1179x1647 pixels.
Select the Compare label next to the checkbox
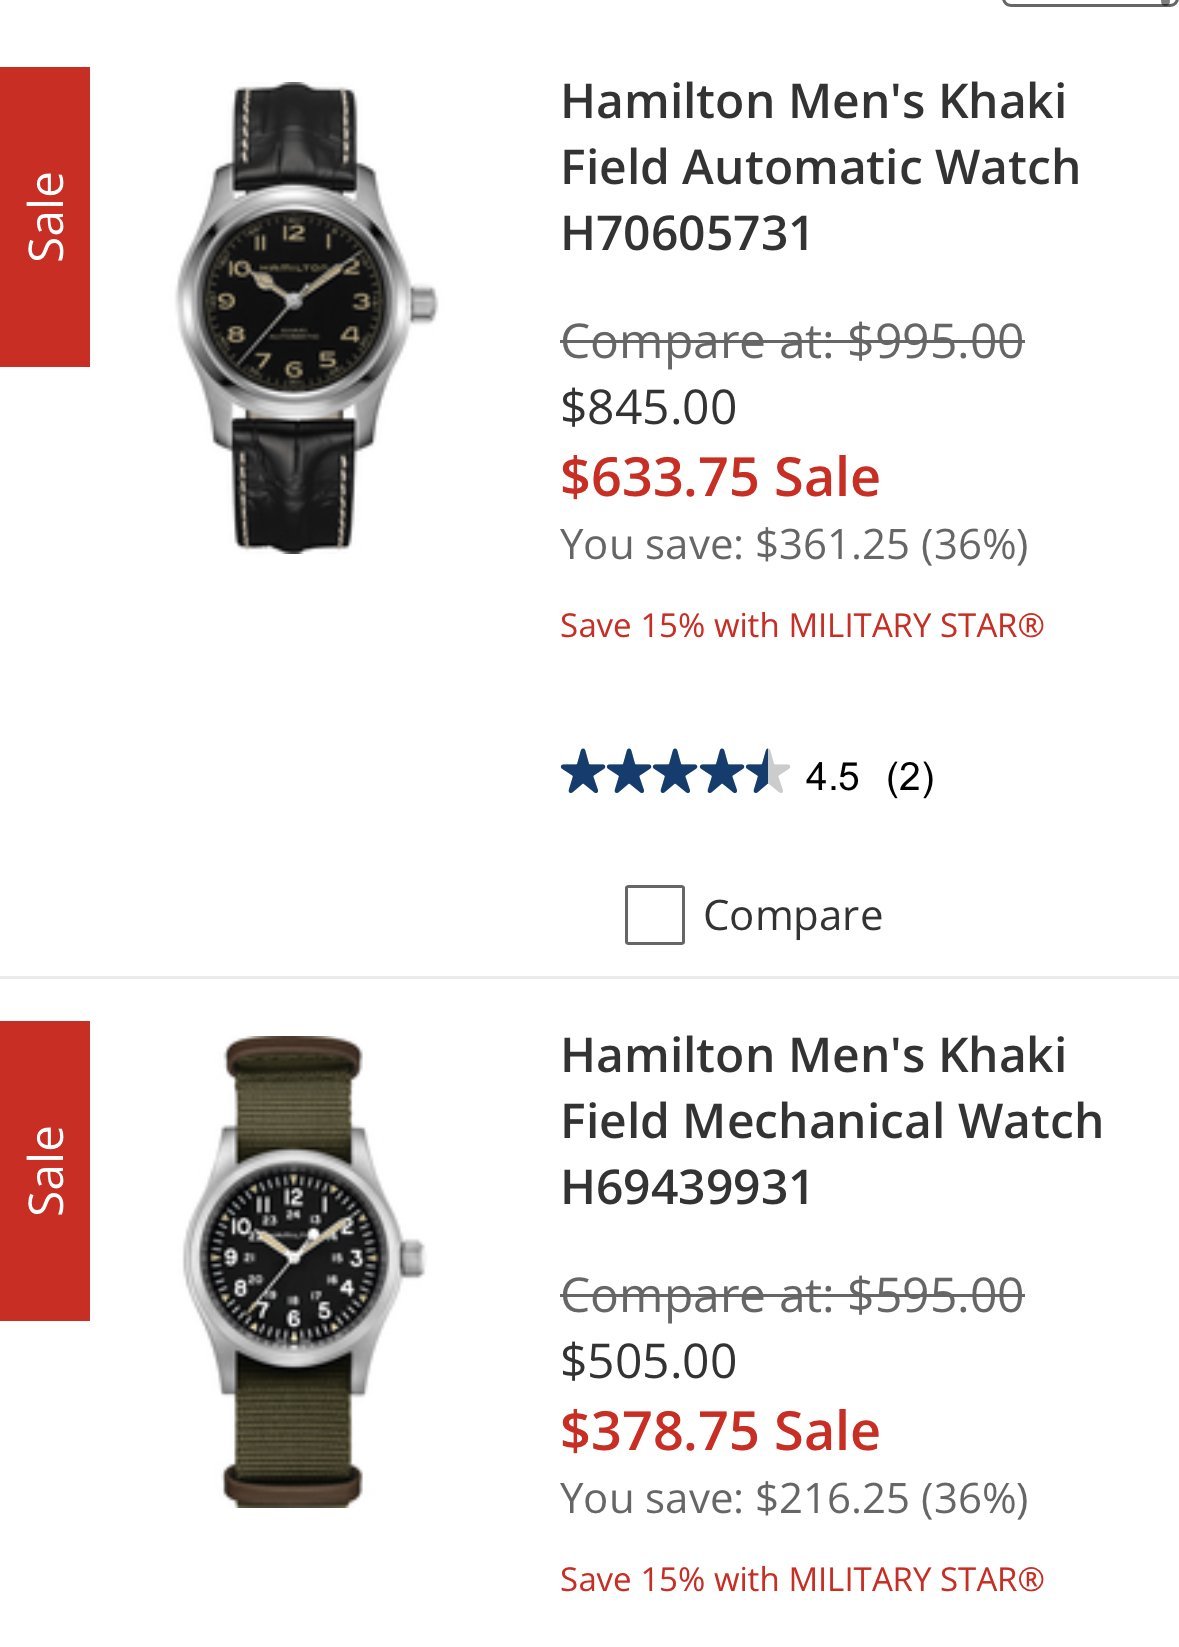pyautogui.click(x=793, y=916)
